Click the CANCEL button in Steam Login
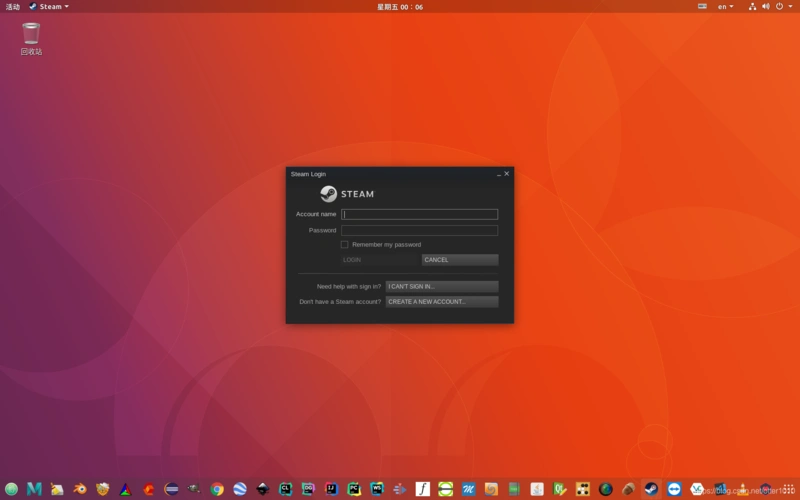The image size is (800, 500). point(460,260)
